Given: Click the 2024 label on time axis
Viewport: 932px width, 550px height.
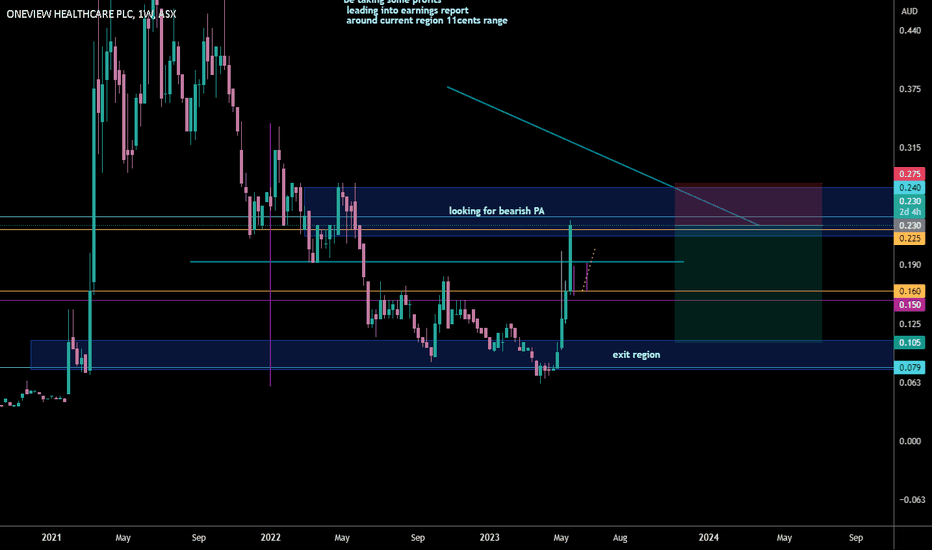Looking at the screenshot, I should 709,538.
